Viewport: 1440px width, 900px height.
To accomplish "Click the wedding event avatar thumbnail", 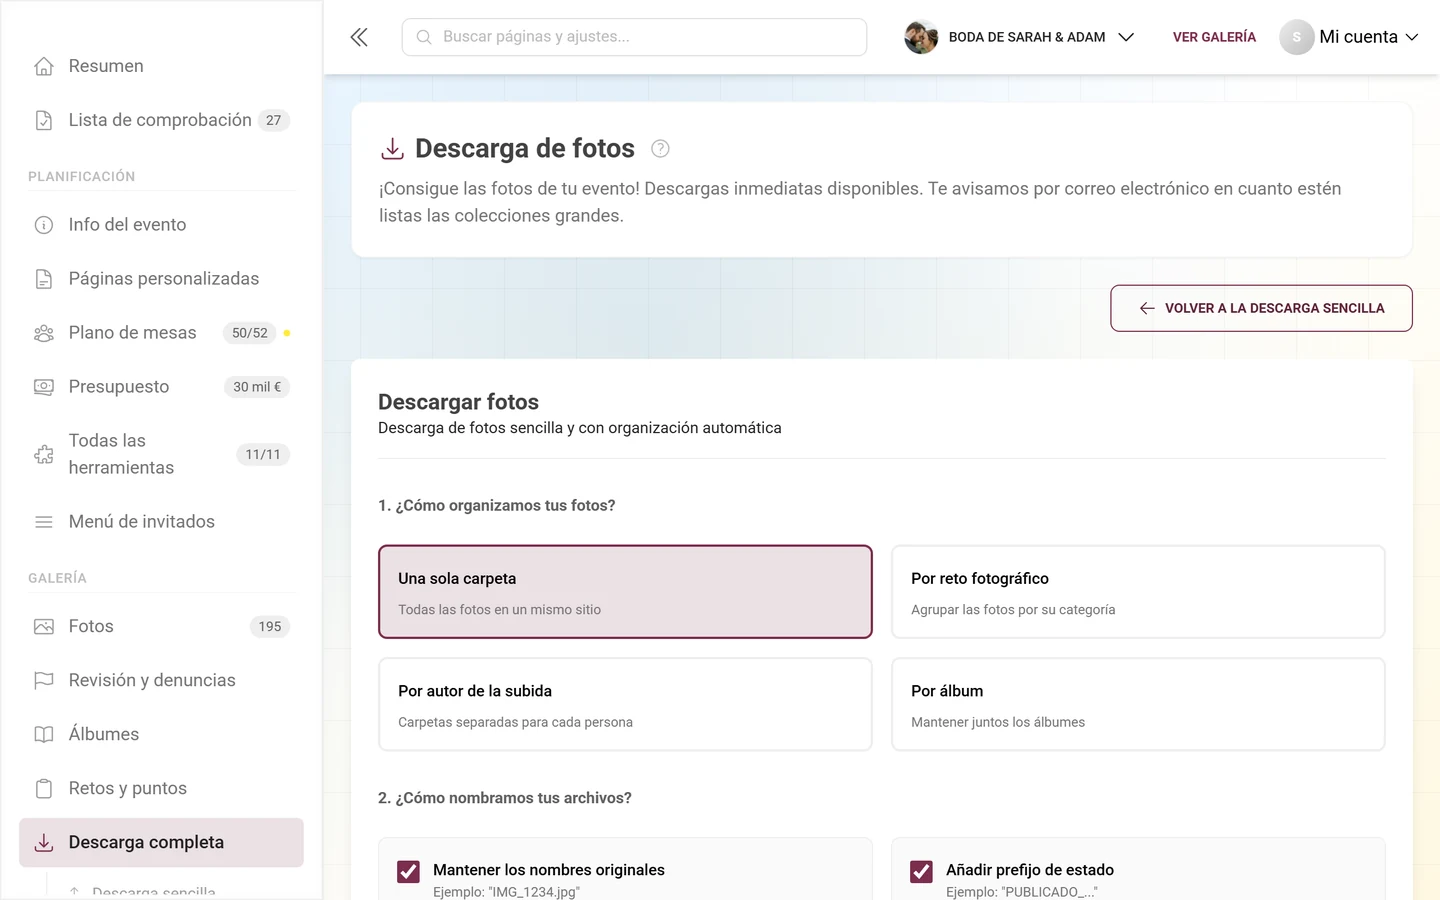I will [x=921, y=37].
